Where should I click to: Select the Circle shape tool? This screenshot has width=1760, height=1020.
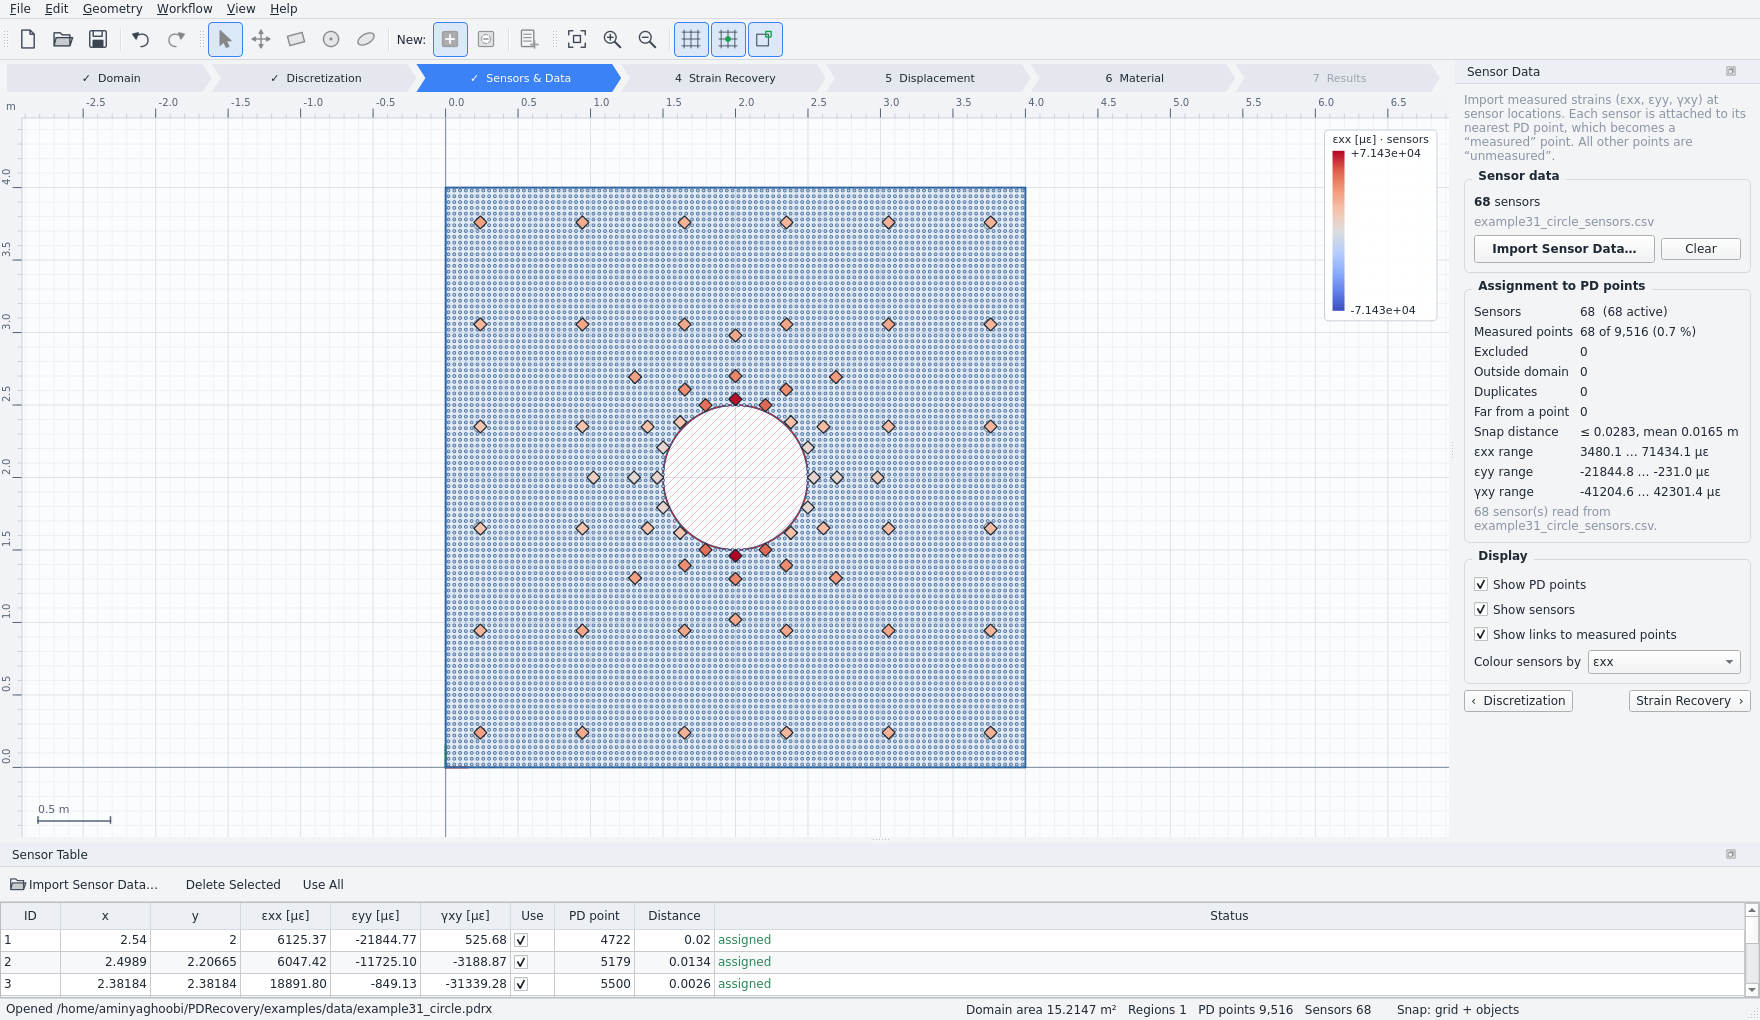point(331,39)
